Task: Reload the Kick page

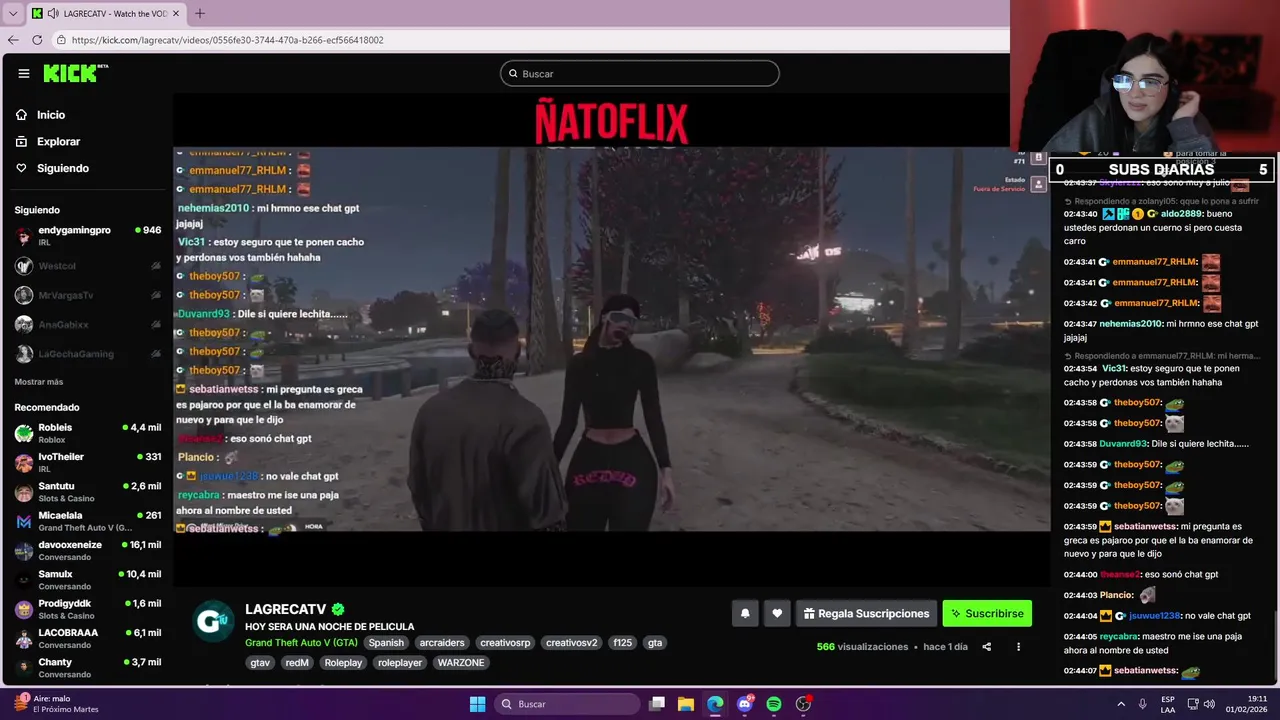Action: click(37, 40)
